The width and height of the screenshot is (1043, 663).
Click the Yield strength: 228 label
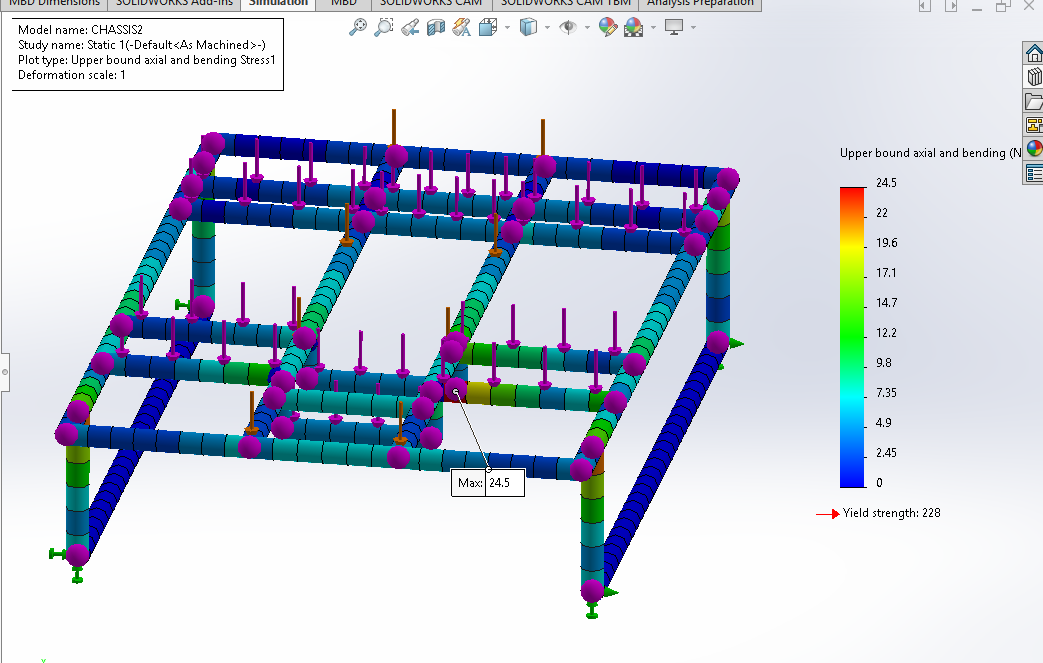(891, 513)
